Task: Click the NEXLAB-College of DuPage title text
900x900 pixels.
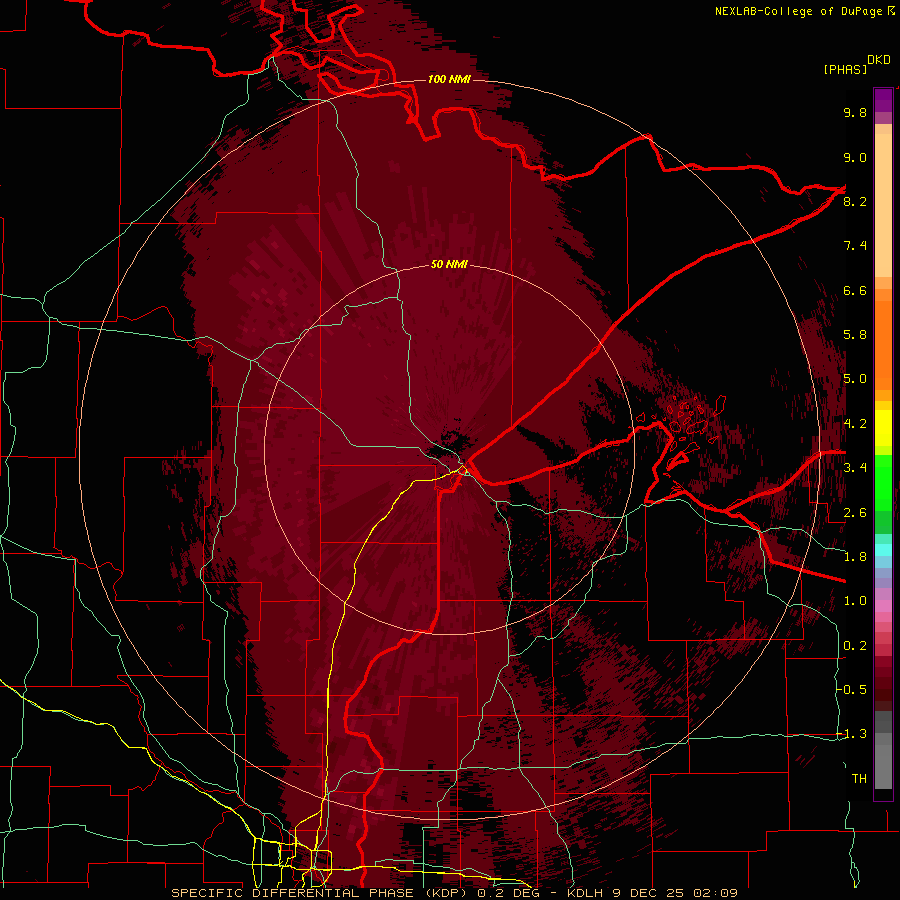Action: [x=798, y=11]
